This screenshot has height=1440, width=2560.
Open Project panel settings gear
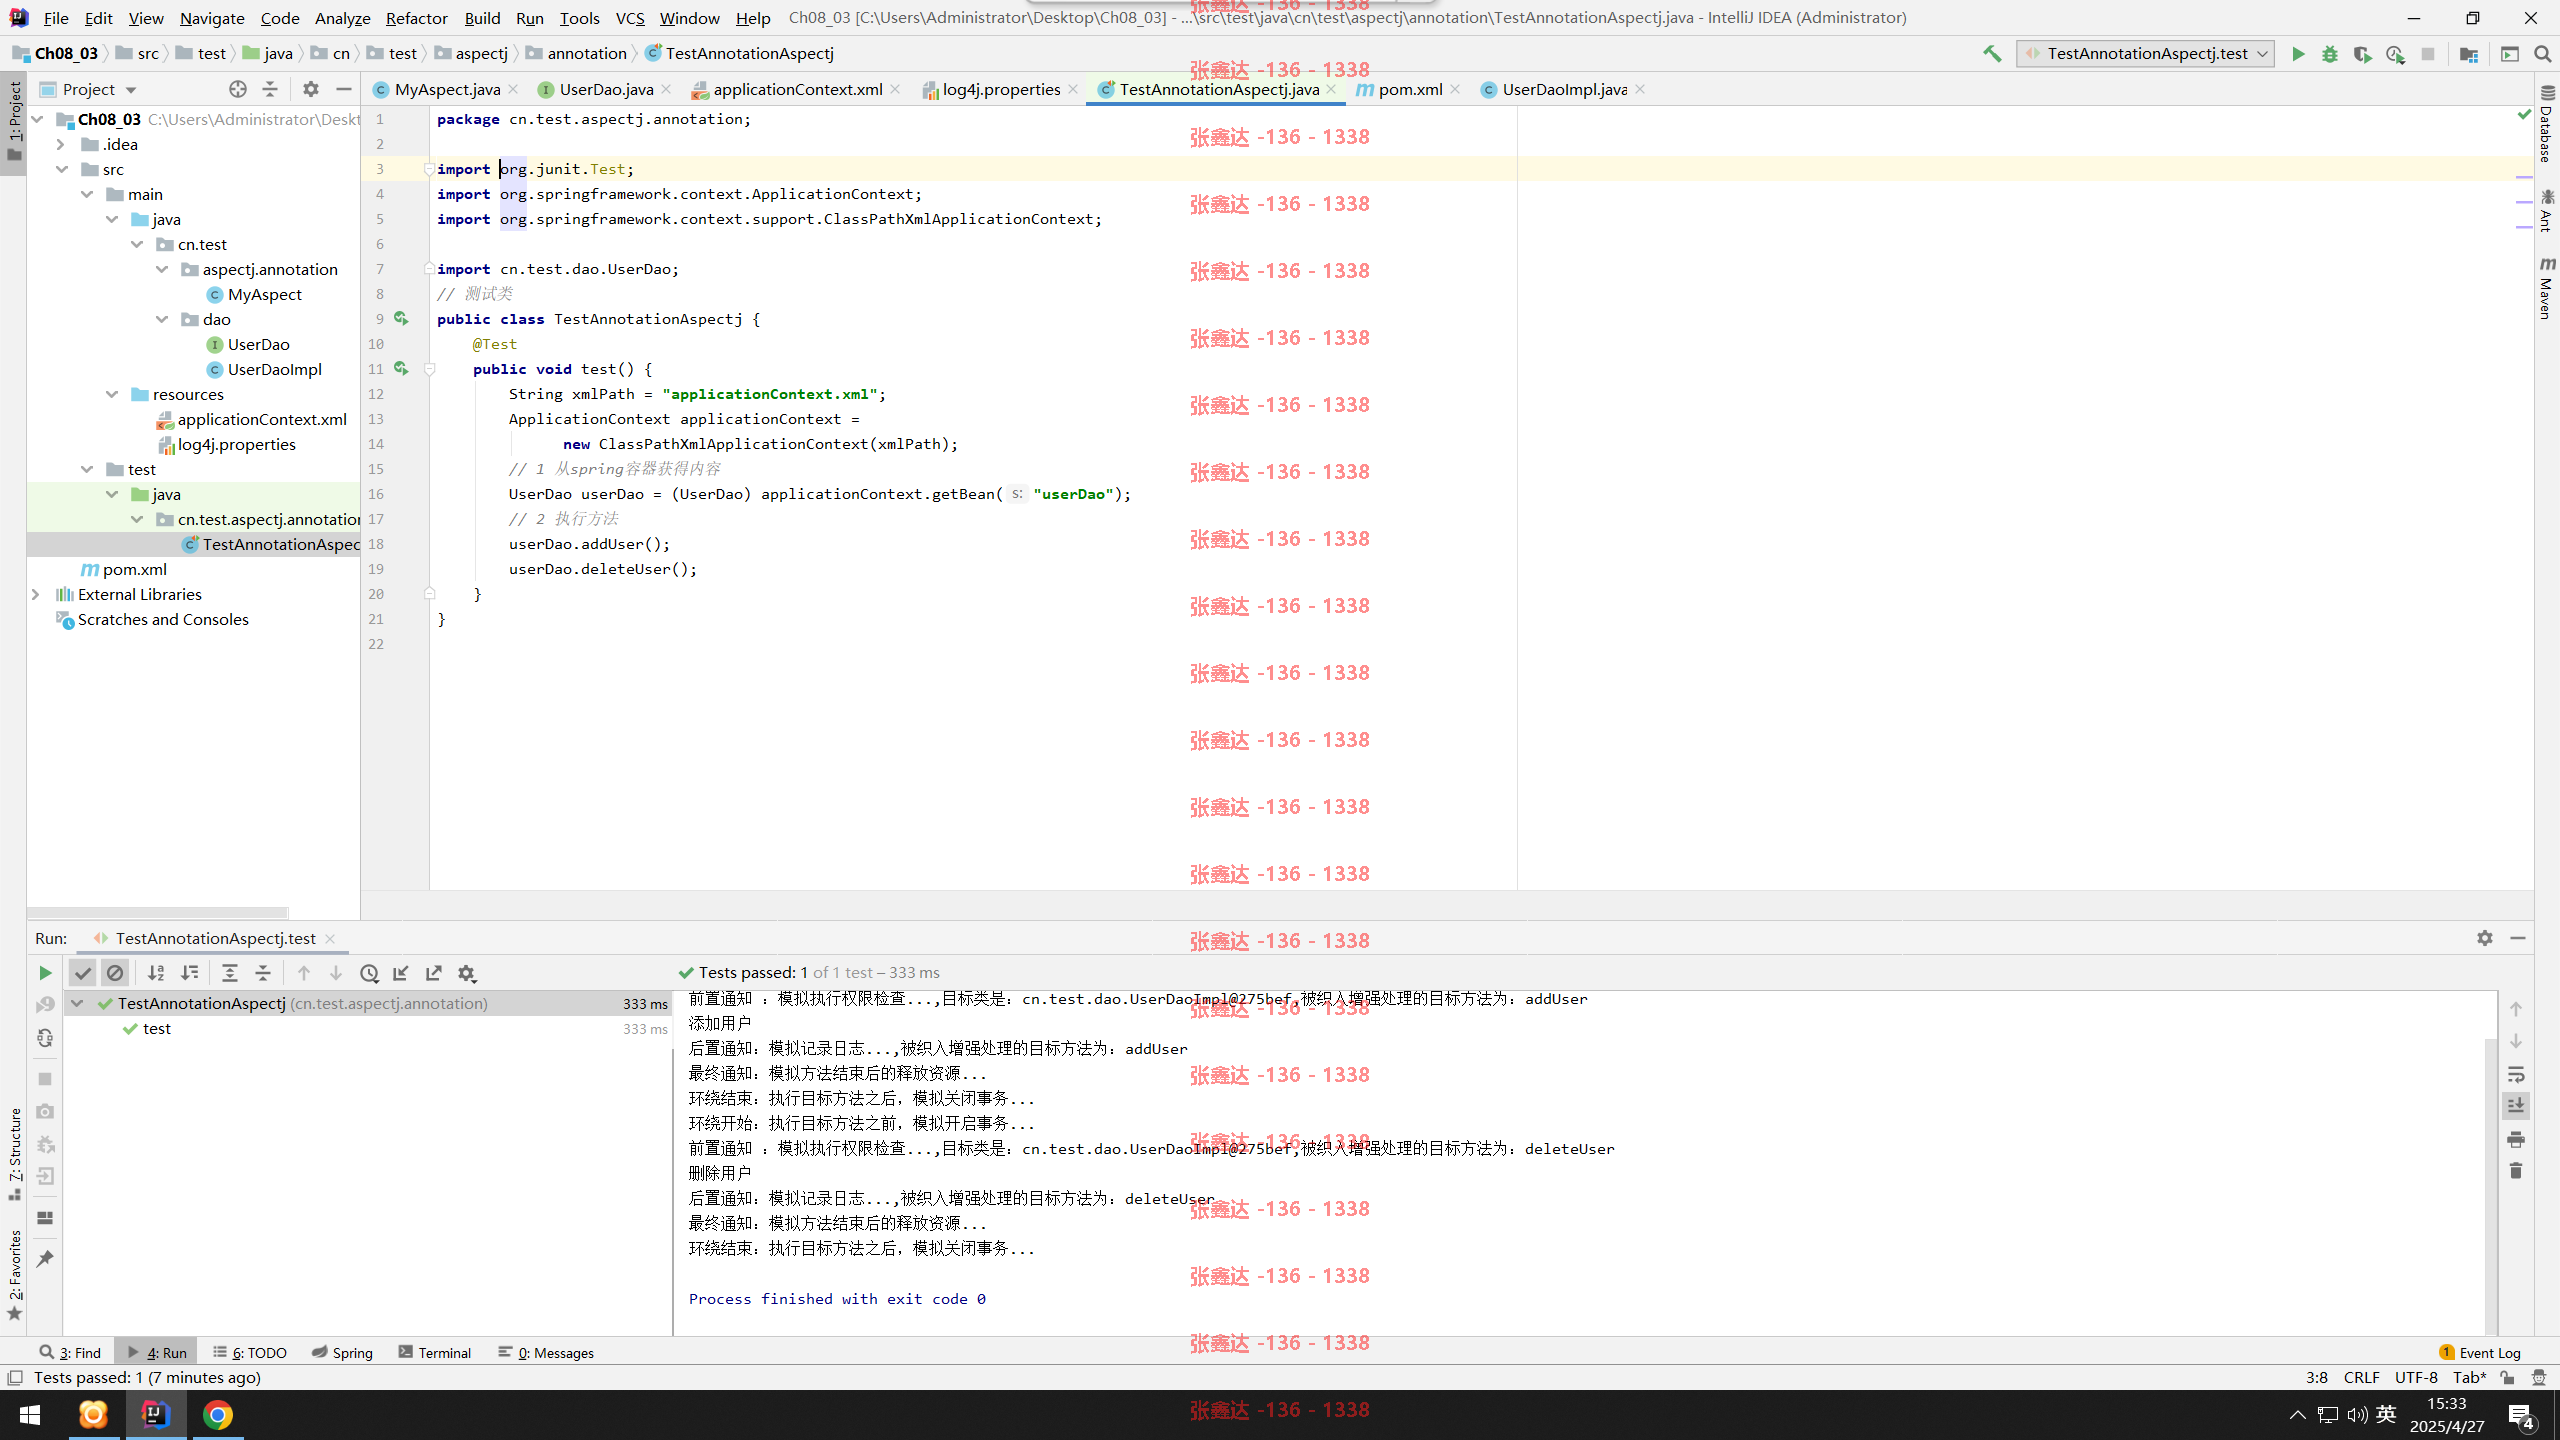click(311, 89)
